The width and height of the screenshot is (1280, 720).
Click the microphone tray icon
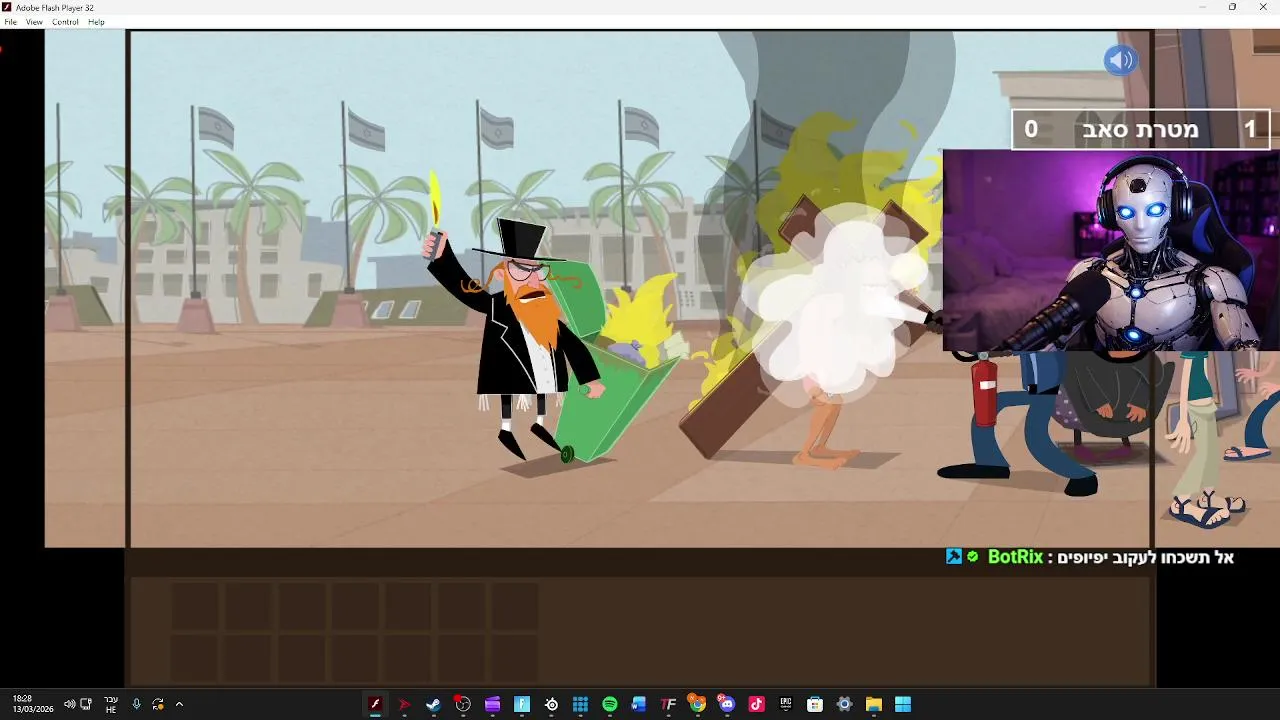point(137,704)
